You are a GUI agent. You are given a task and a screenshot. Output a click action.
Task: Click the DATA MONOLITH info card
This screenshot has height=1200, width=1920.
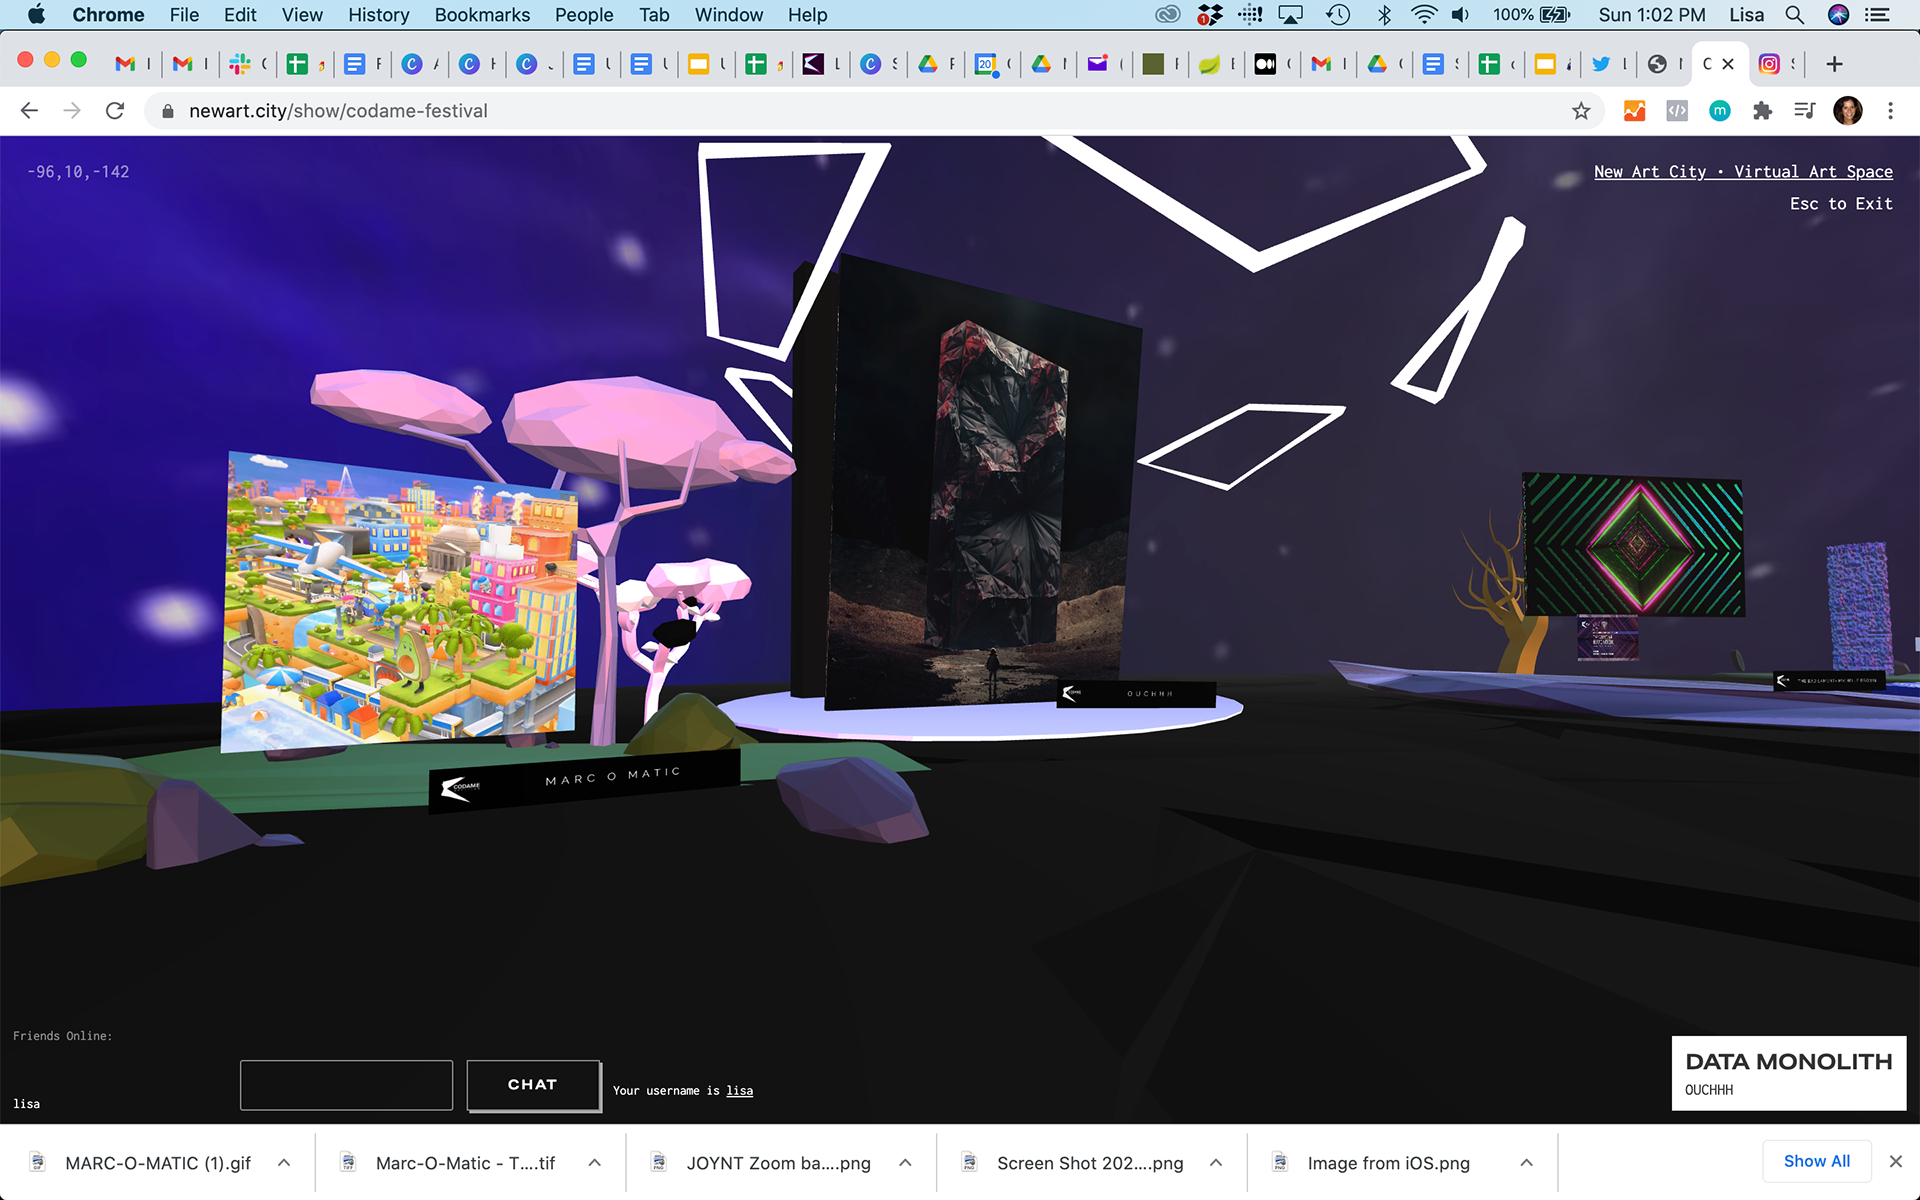(1789, 1073)
